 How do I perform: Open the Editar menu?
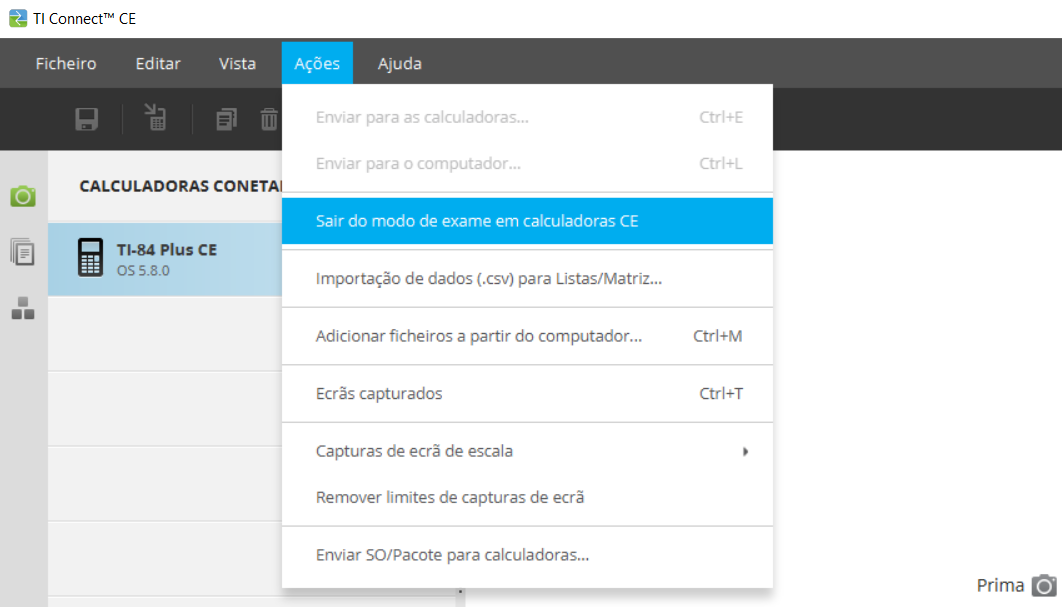coord(158,63)
